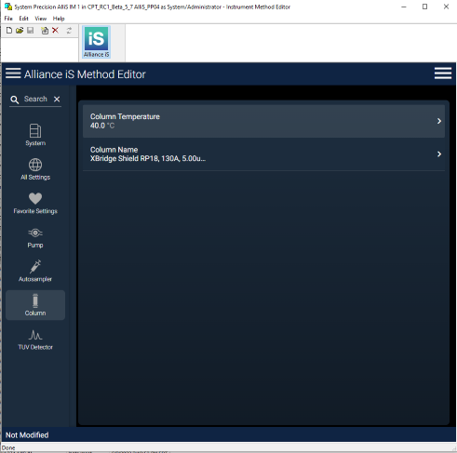The width and height of the screenshot is (457, 453).
Task: Open Autosampler settings in the sidebar
Action: click(35, 271)
